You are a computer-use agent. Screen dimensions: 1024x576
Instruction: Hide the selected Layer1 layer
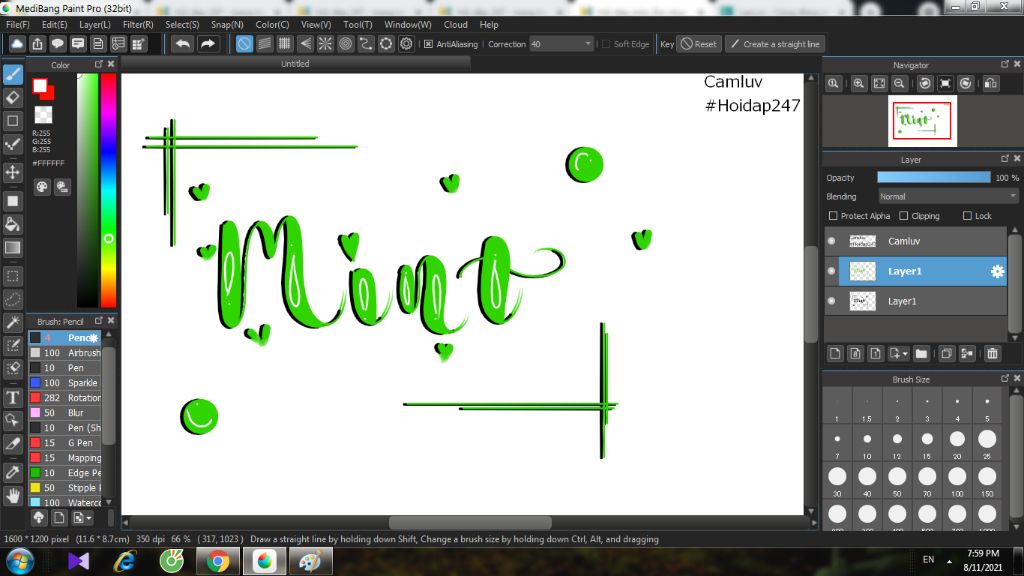(x=831, y=271)
